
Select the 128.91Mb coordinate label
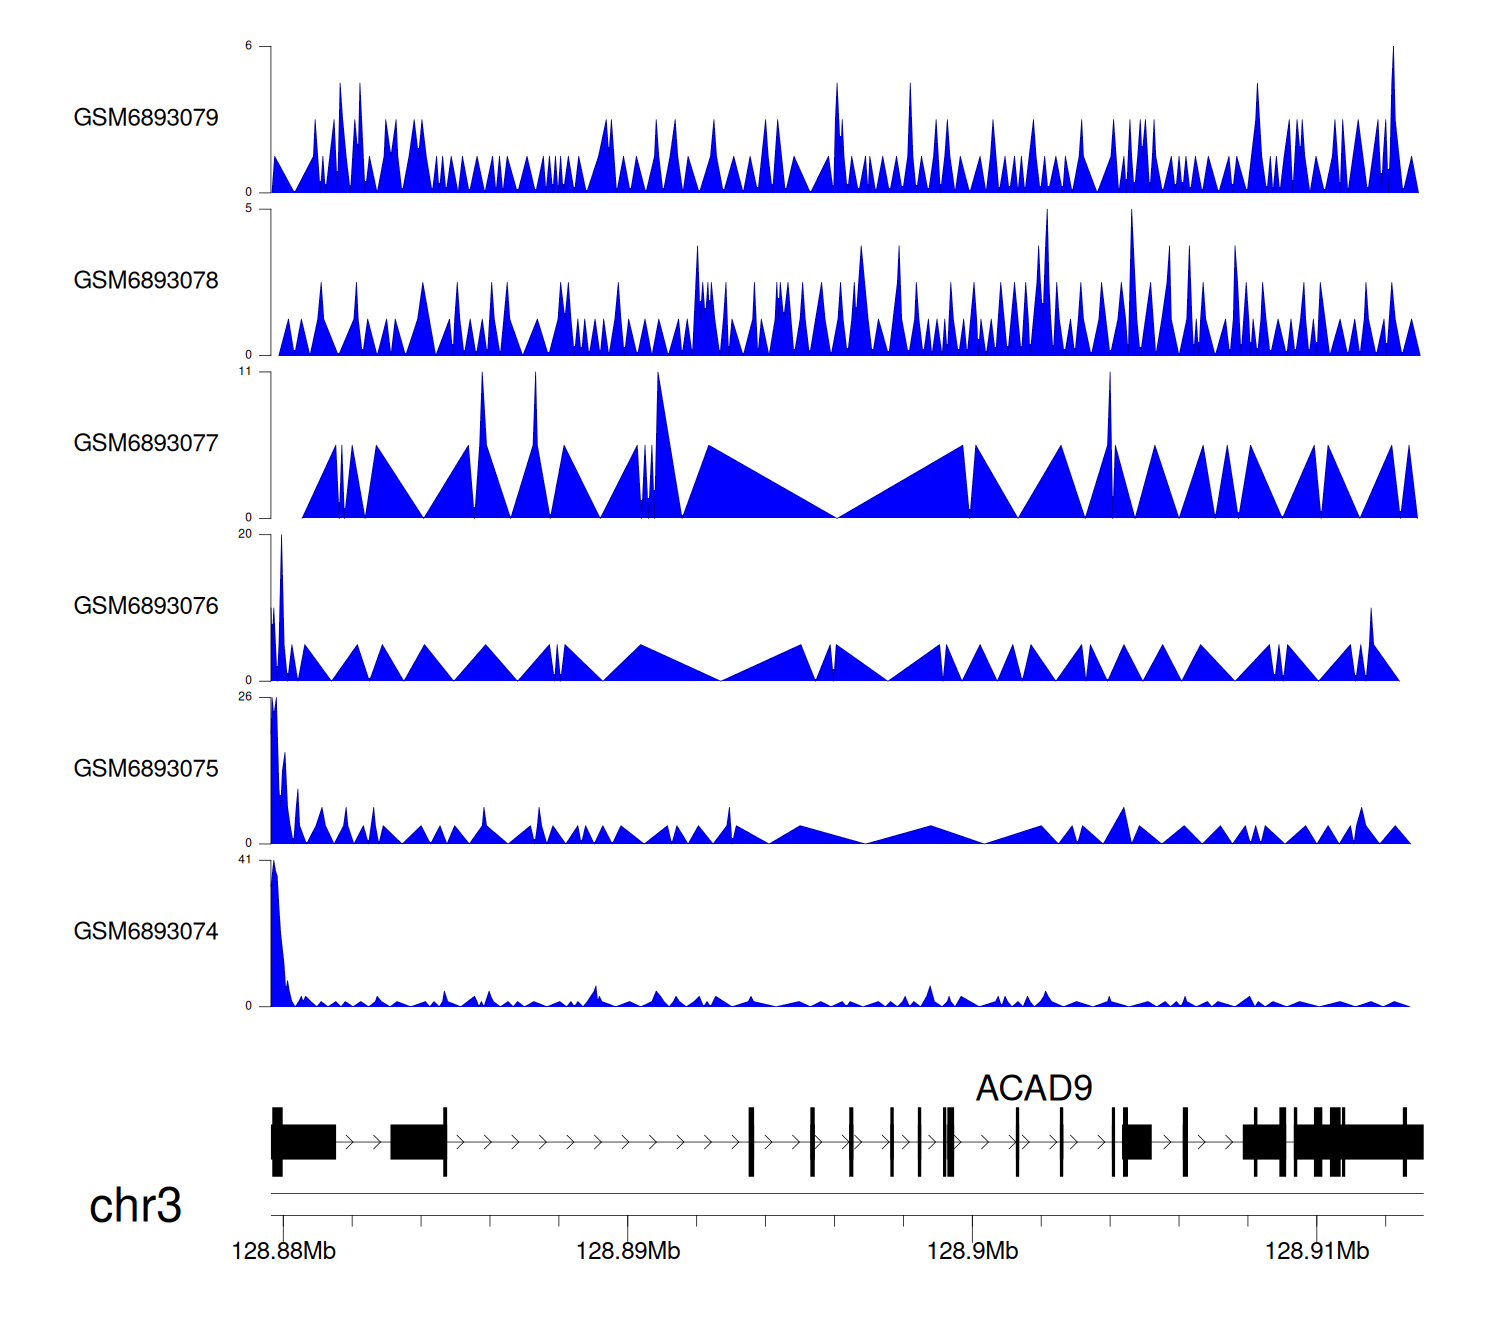(1316, 1251)
